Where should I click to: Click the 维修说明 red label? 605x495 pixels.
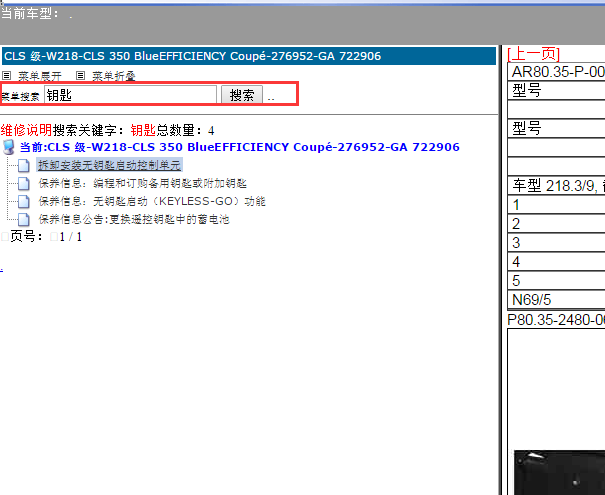(x=26, y=130)
